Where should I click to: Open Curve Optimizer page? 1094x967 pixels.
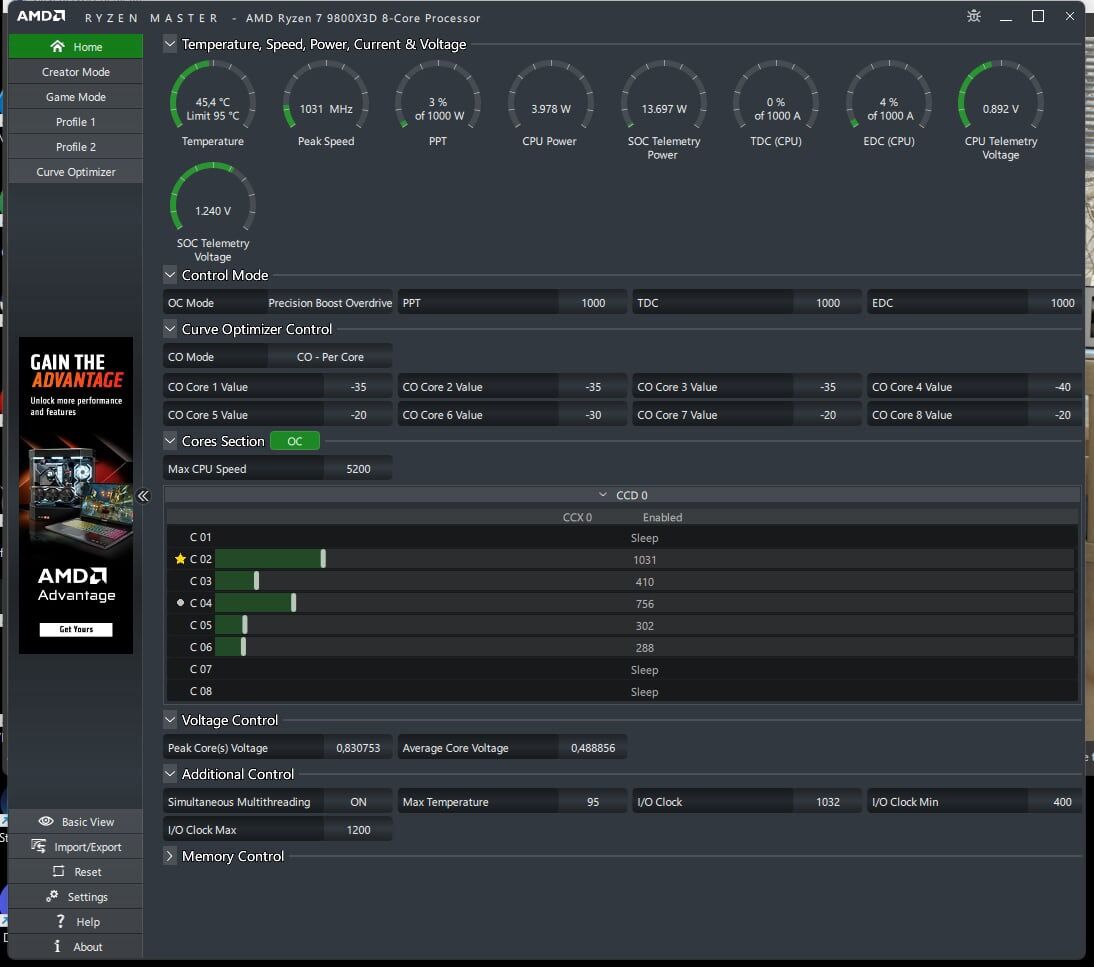[75, 172]
